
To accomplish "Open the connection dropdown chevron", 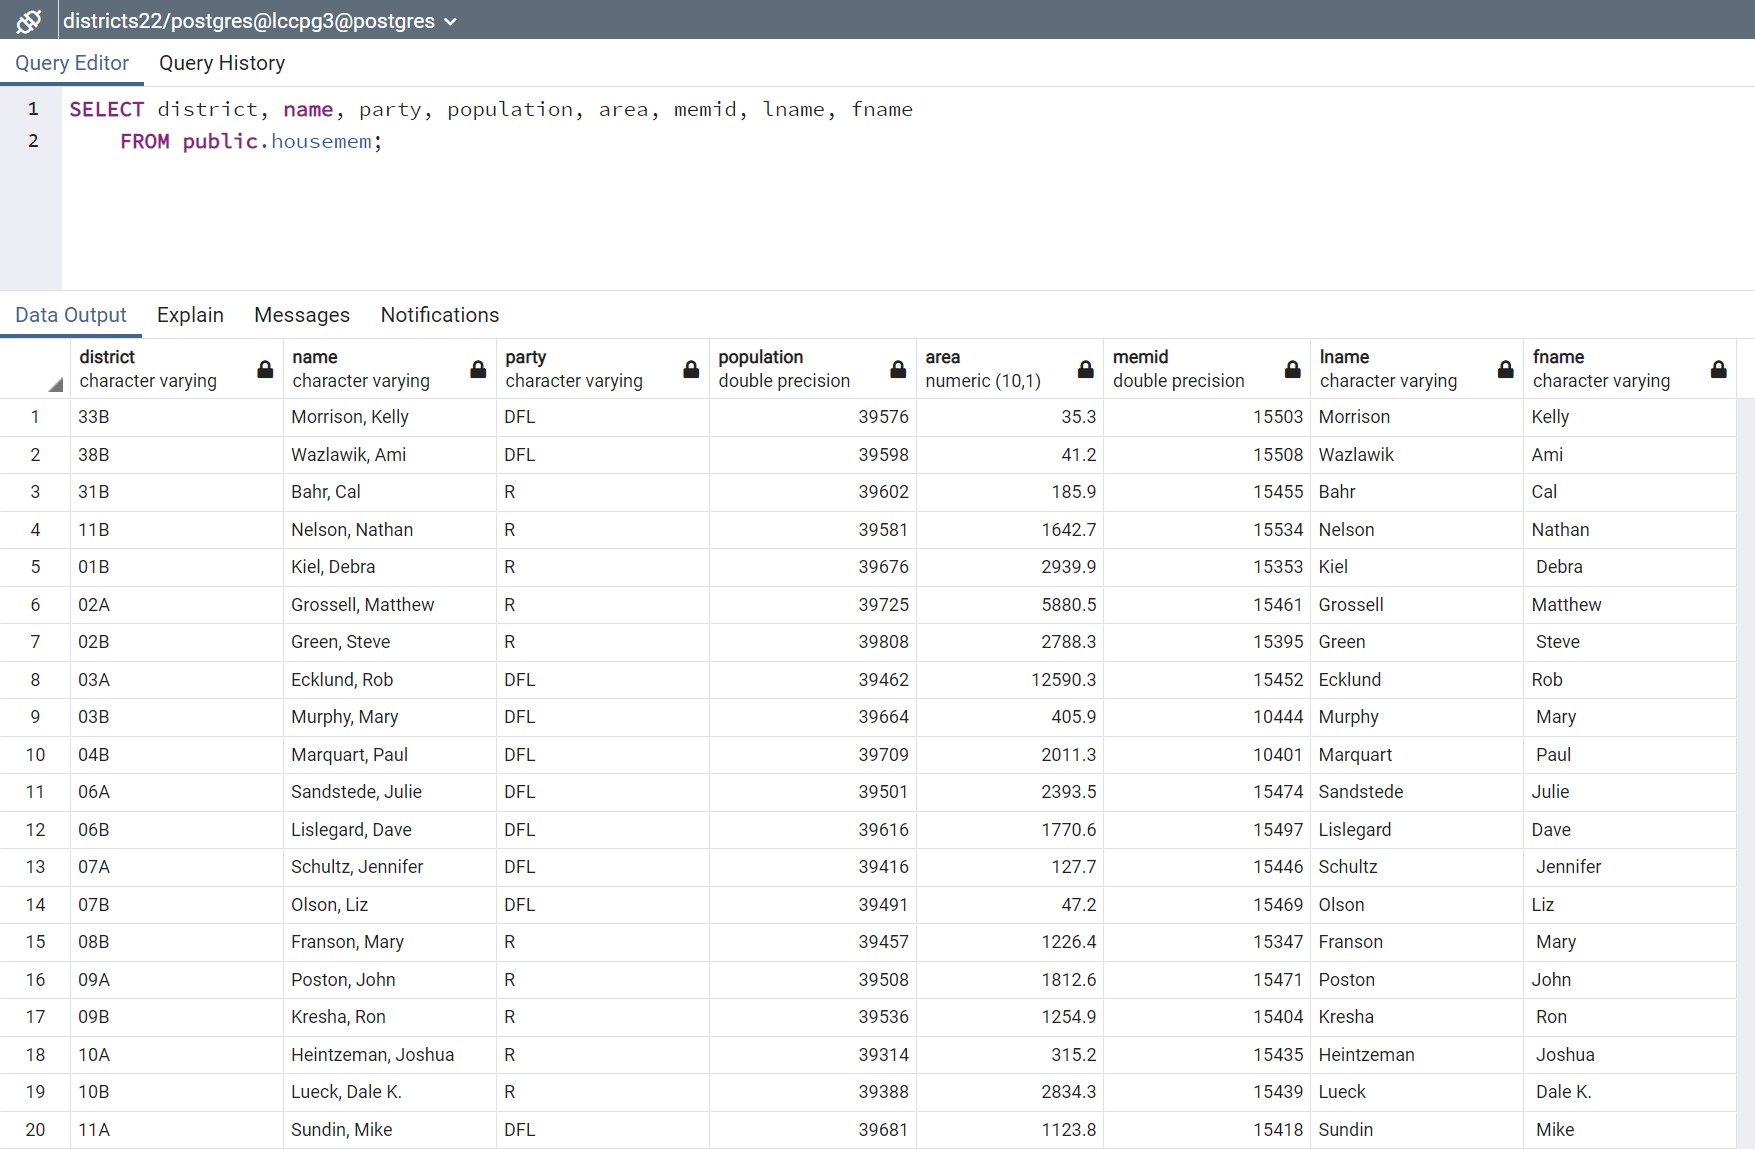I will (451, 22).
